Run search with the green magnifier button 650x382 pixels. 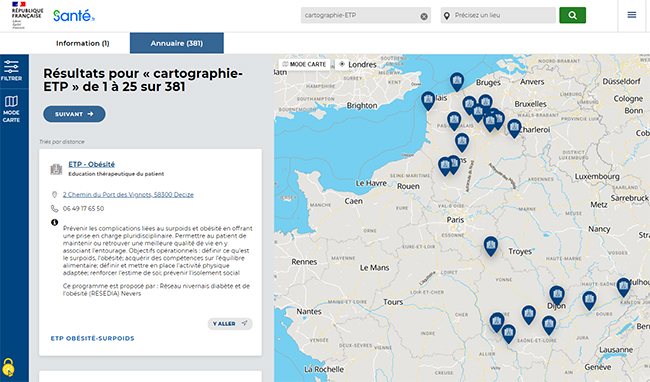click(x=572, y=15)
